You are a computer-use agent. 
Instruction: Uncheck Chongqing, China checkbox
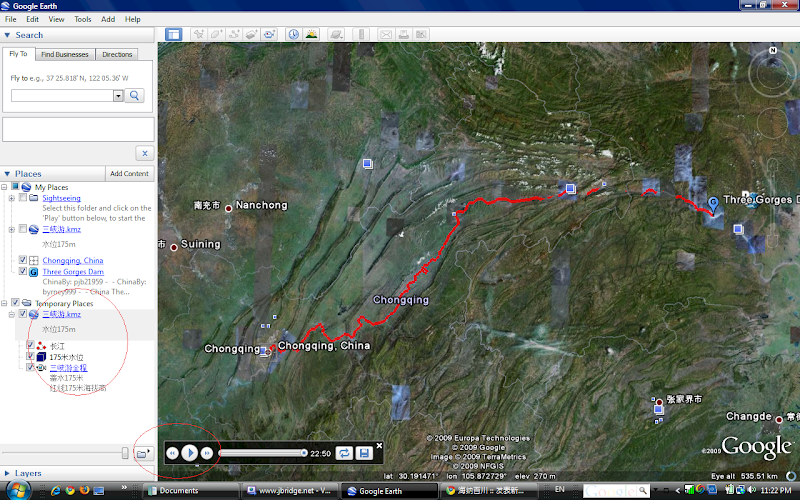[23, 260]
